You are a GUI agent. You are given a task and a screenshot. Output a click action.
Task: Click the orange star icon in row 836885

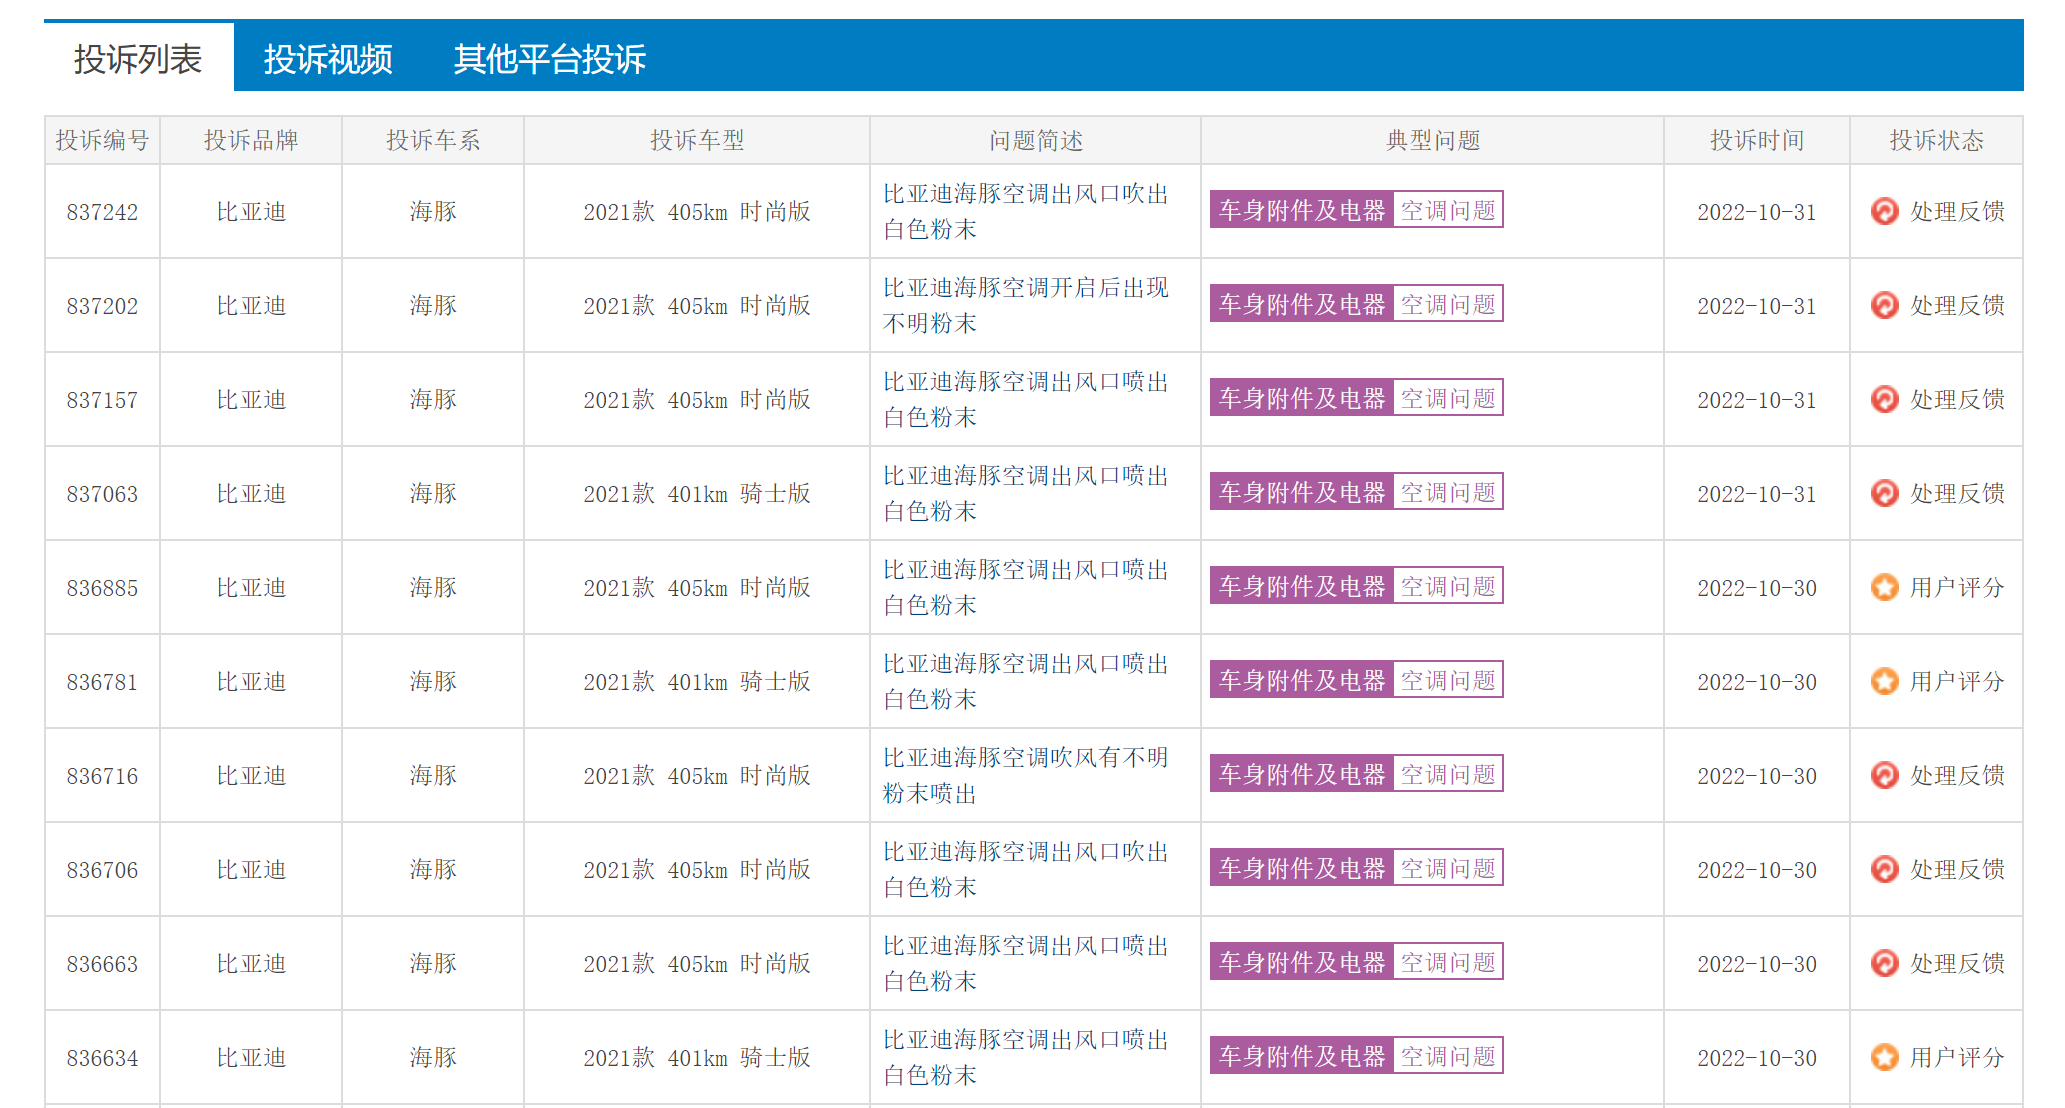coord(1884,587)
